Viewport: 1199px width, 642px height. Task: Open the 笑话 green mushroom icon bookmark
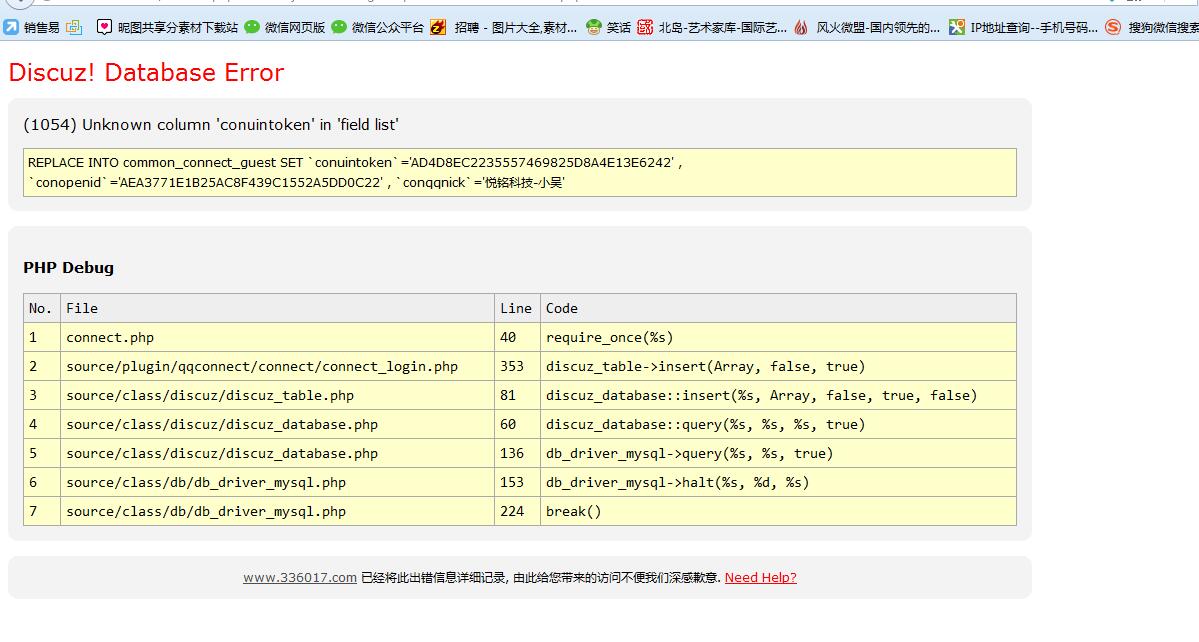click(x=594, y=27)
